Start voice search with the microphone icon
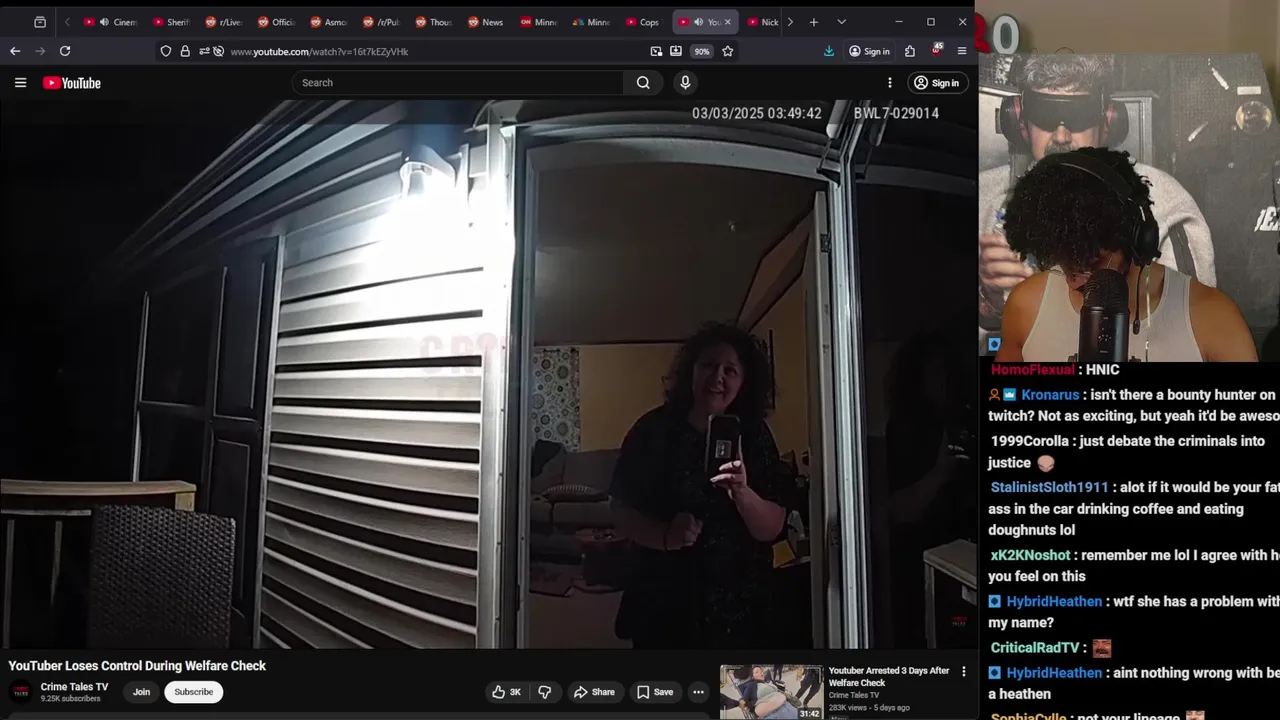The width and height of the screenshot is (1280, 720). [685, 83]
